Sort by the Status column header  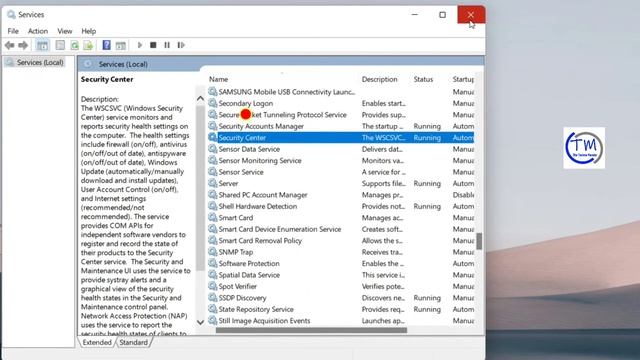(x=423, y=79)
